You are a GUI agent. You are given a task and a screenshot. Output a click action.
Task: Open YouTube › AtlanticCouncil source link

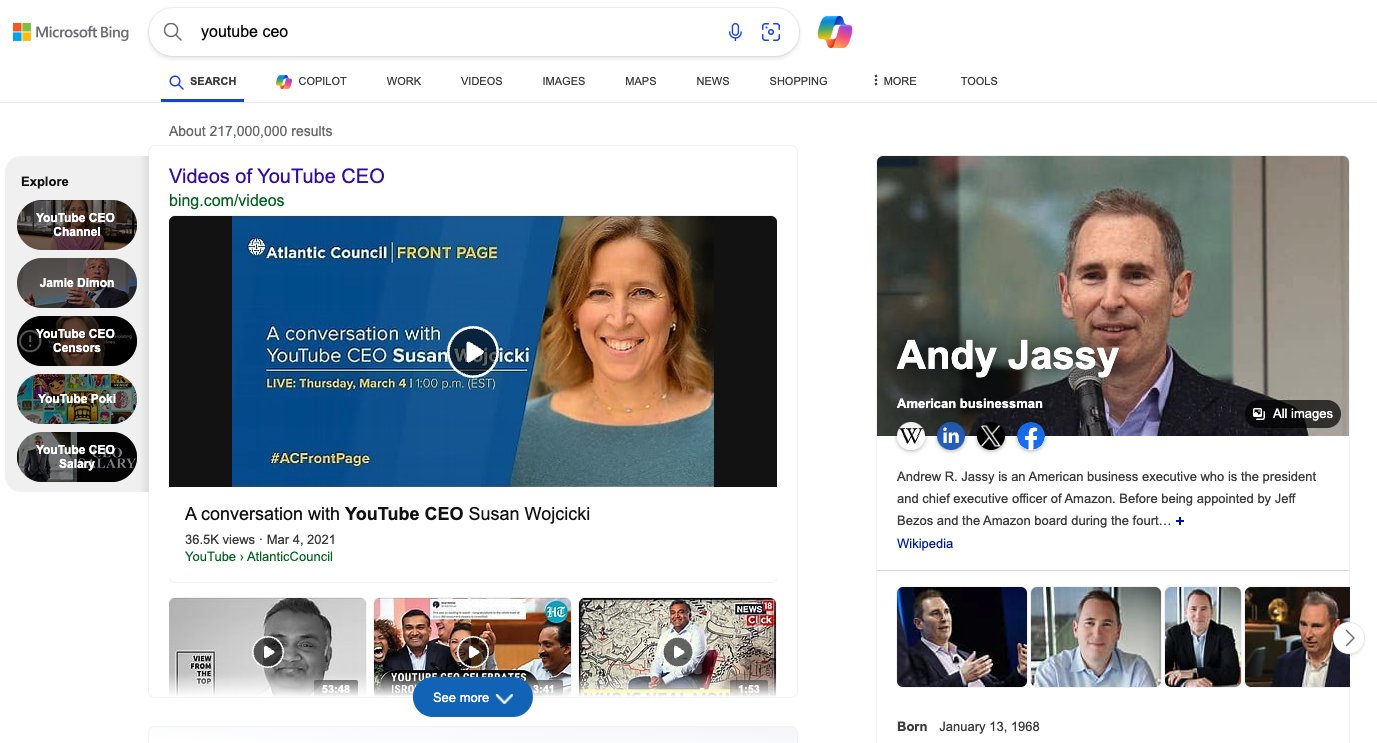(x=259, y=556)
